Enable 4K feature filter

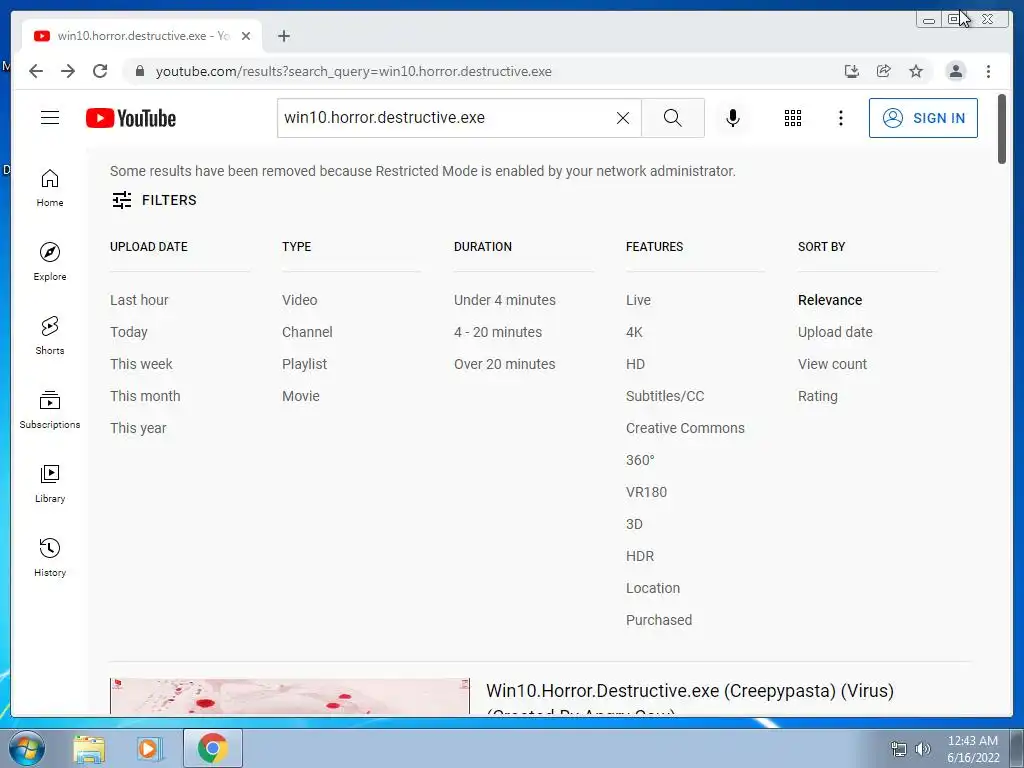pos(634,332)
